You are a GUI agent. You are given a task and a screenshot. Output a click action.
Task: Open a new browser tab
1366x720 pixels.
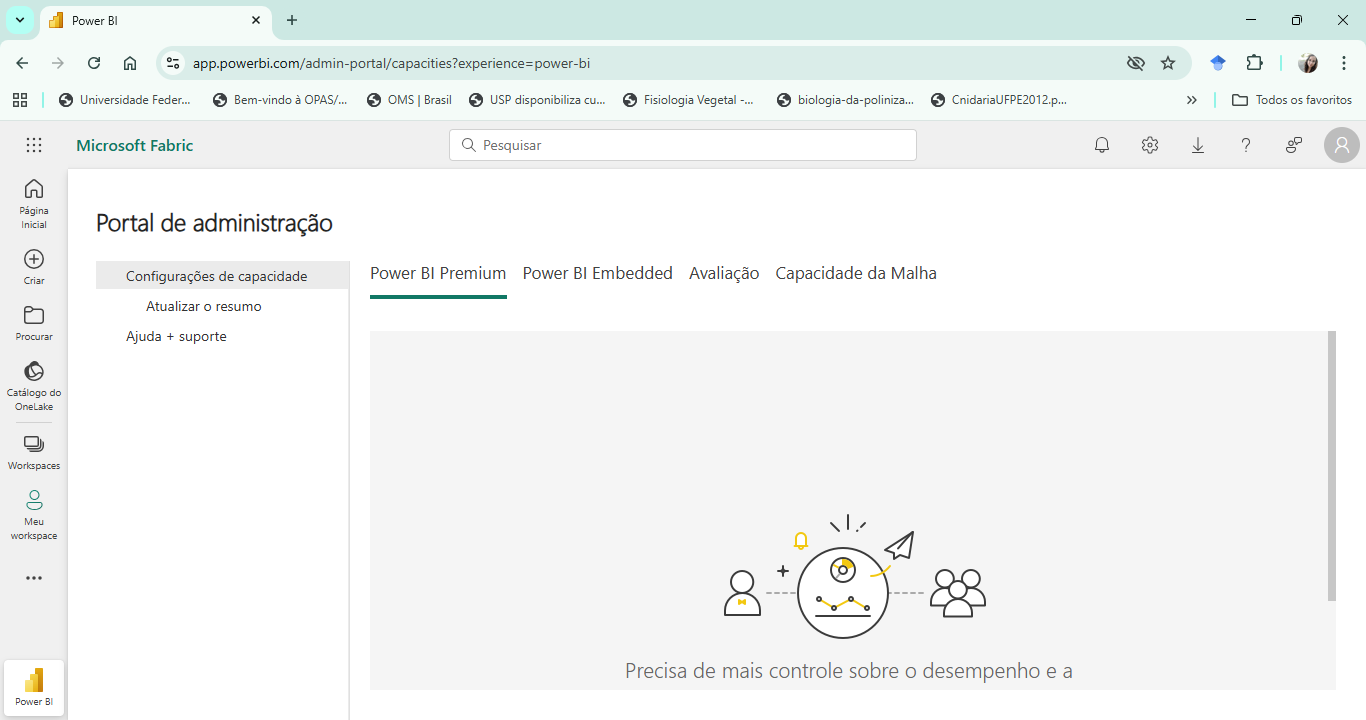point(292,20)
